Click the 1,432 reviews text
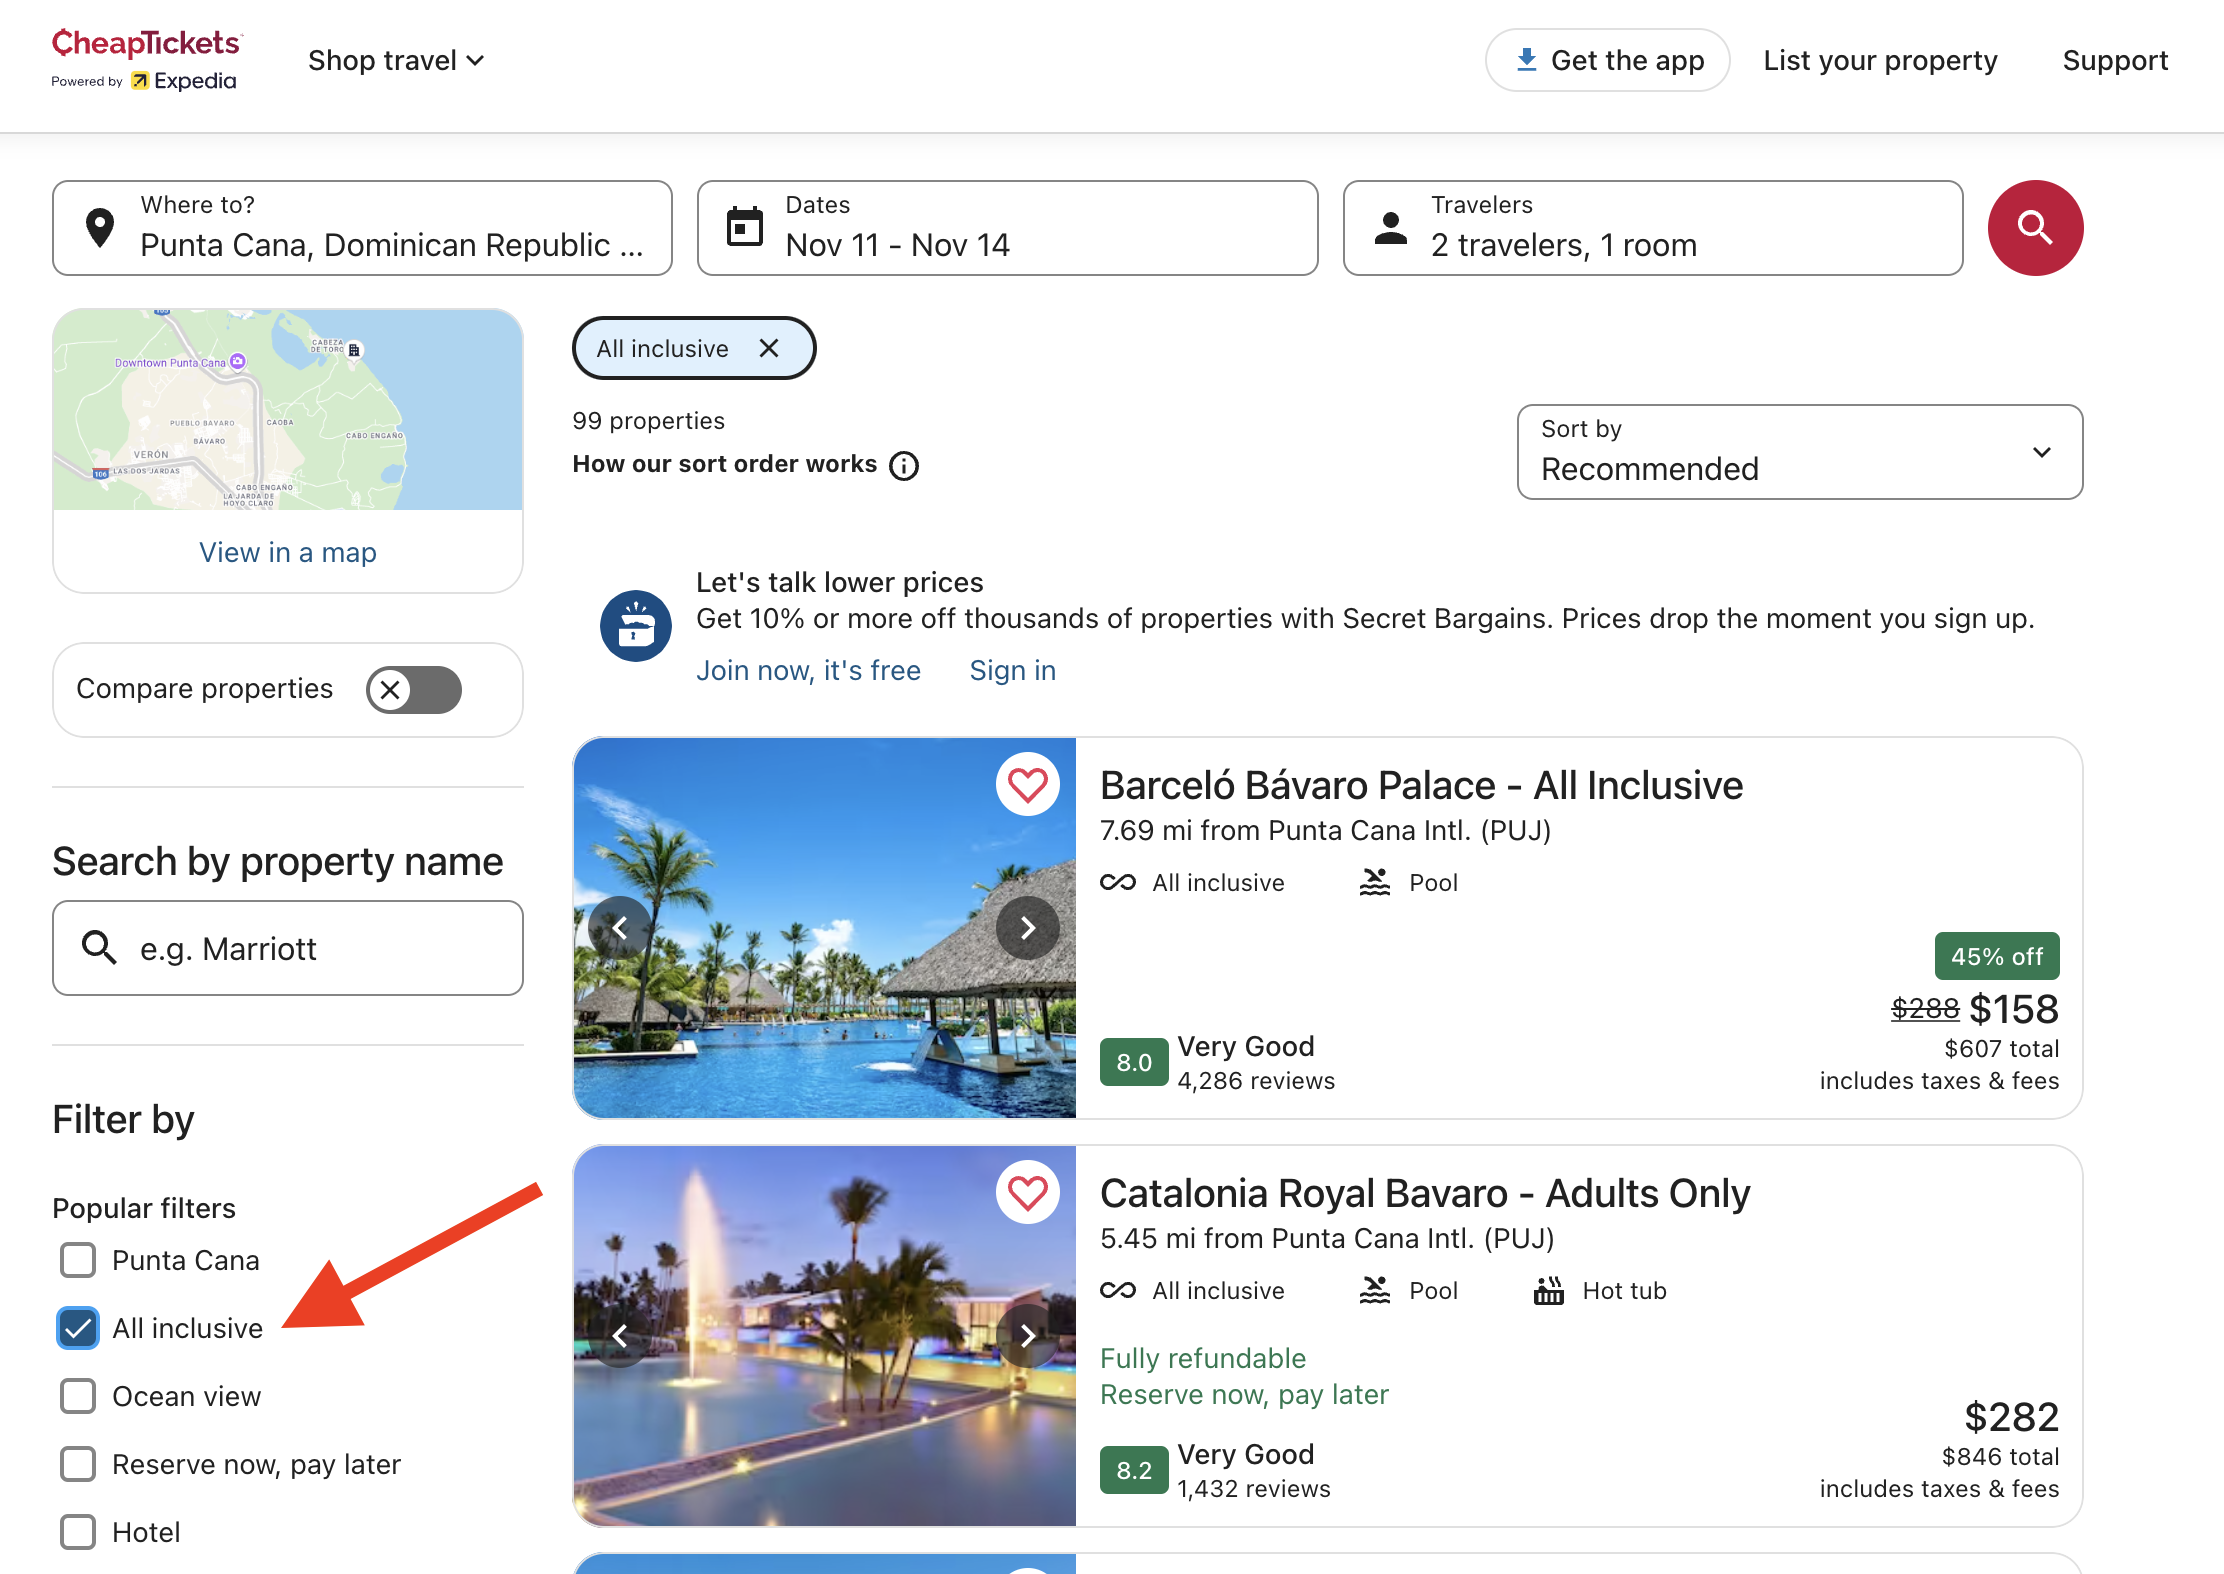2224x1574 pixels. [1254, 1489]
